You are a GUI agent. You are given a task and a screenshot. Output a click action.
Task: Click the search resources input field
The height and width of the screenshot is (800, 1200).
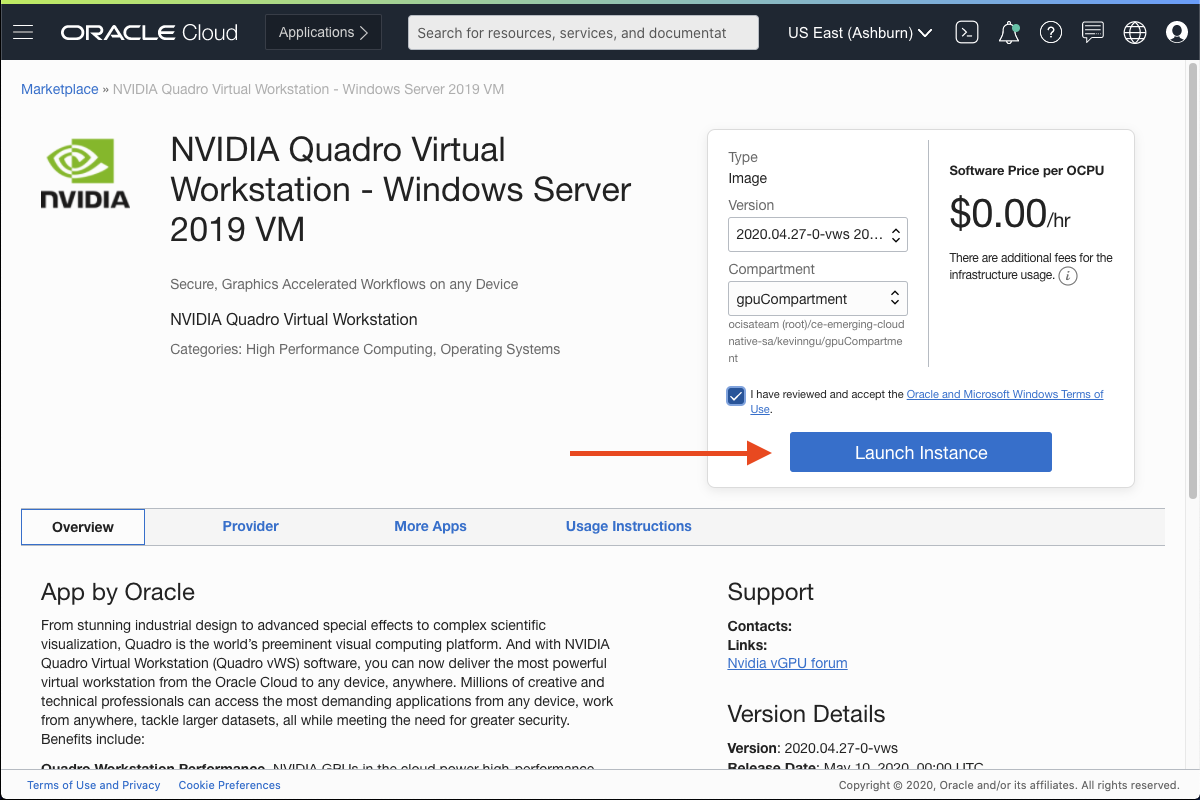point(582,32)
